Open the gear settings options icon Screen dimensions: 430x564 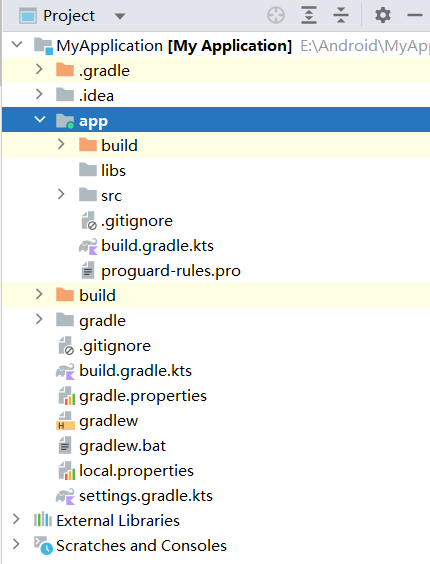tap(383, 15)
